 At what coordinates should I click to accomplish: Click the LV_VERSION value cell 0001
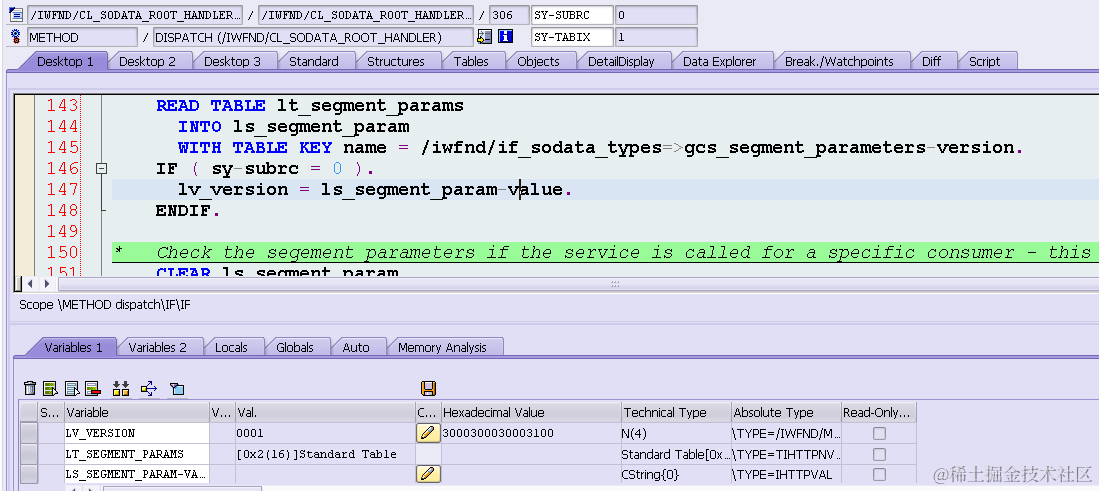(325, 433)
